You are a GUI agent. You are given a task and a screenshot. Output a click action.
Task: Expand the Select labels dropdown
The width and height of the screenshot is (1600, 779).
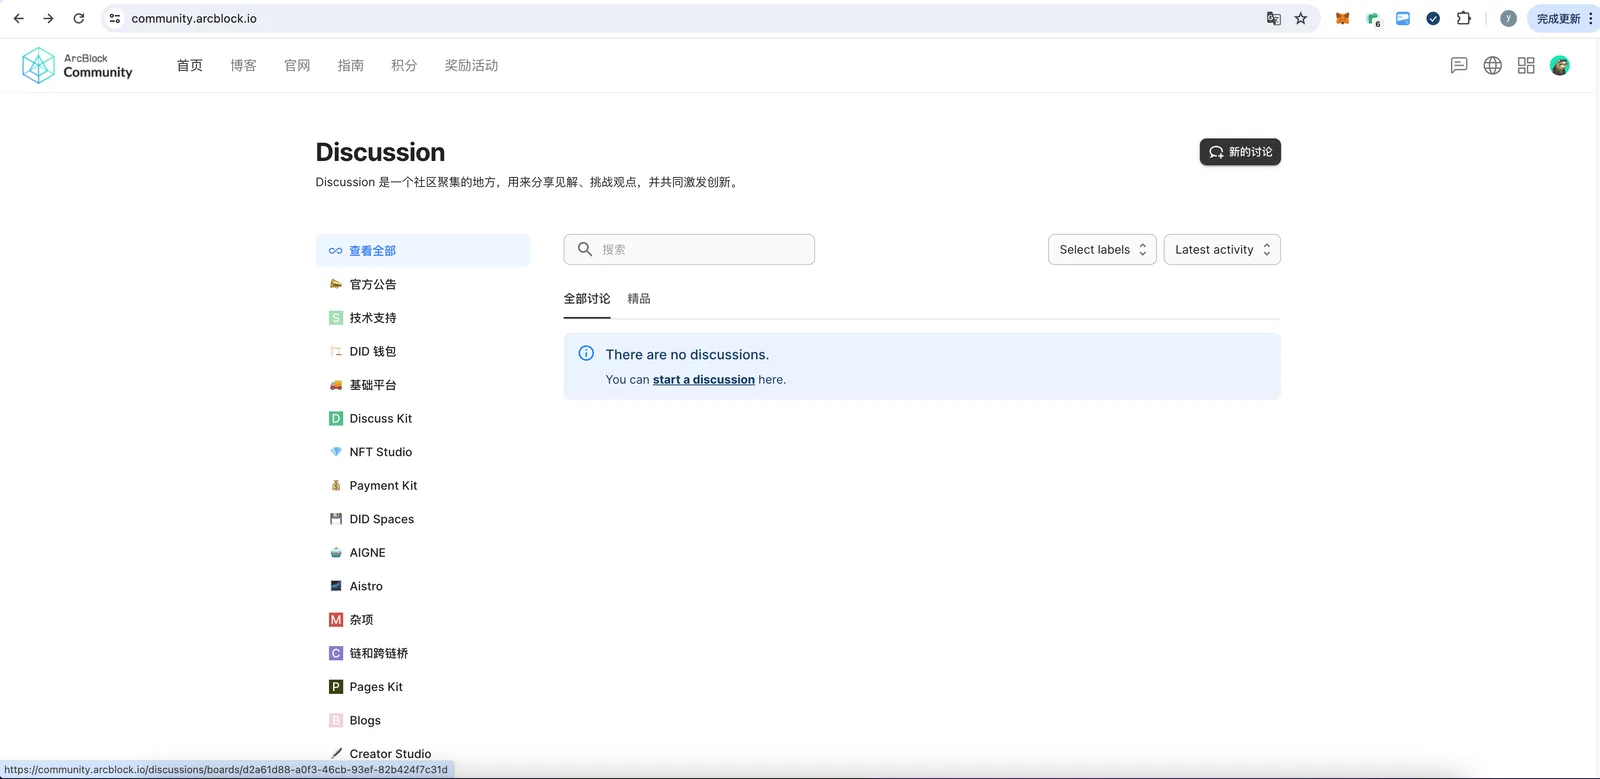pyautogui.click(x=1102, y=249)
